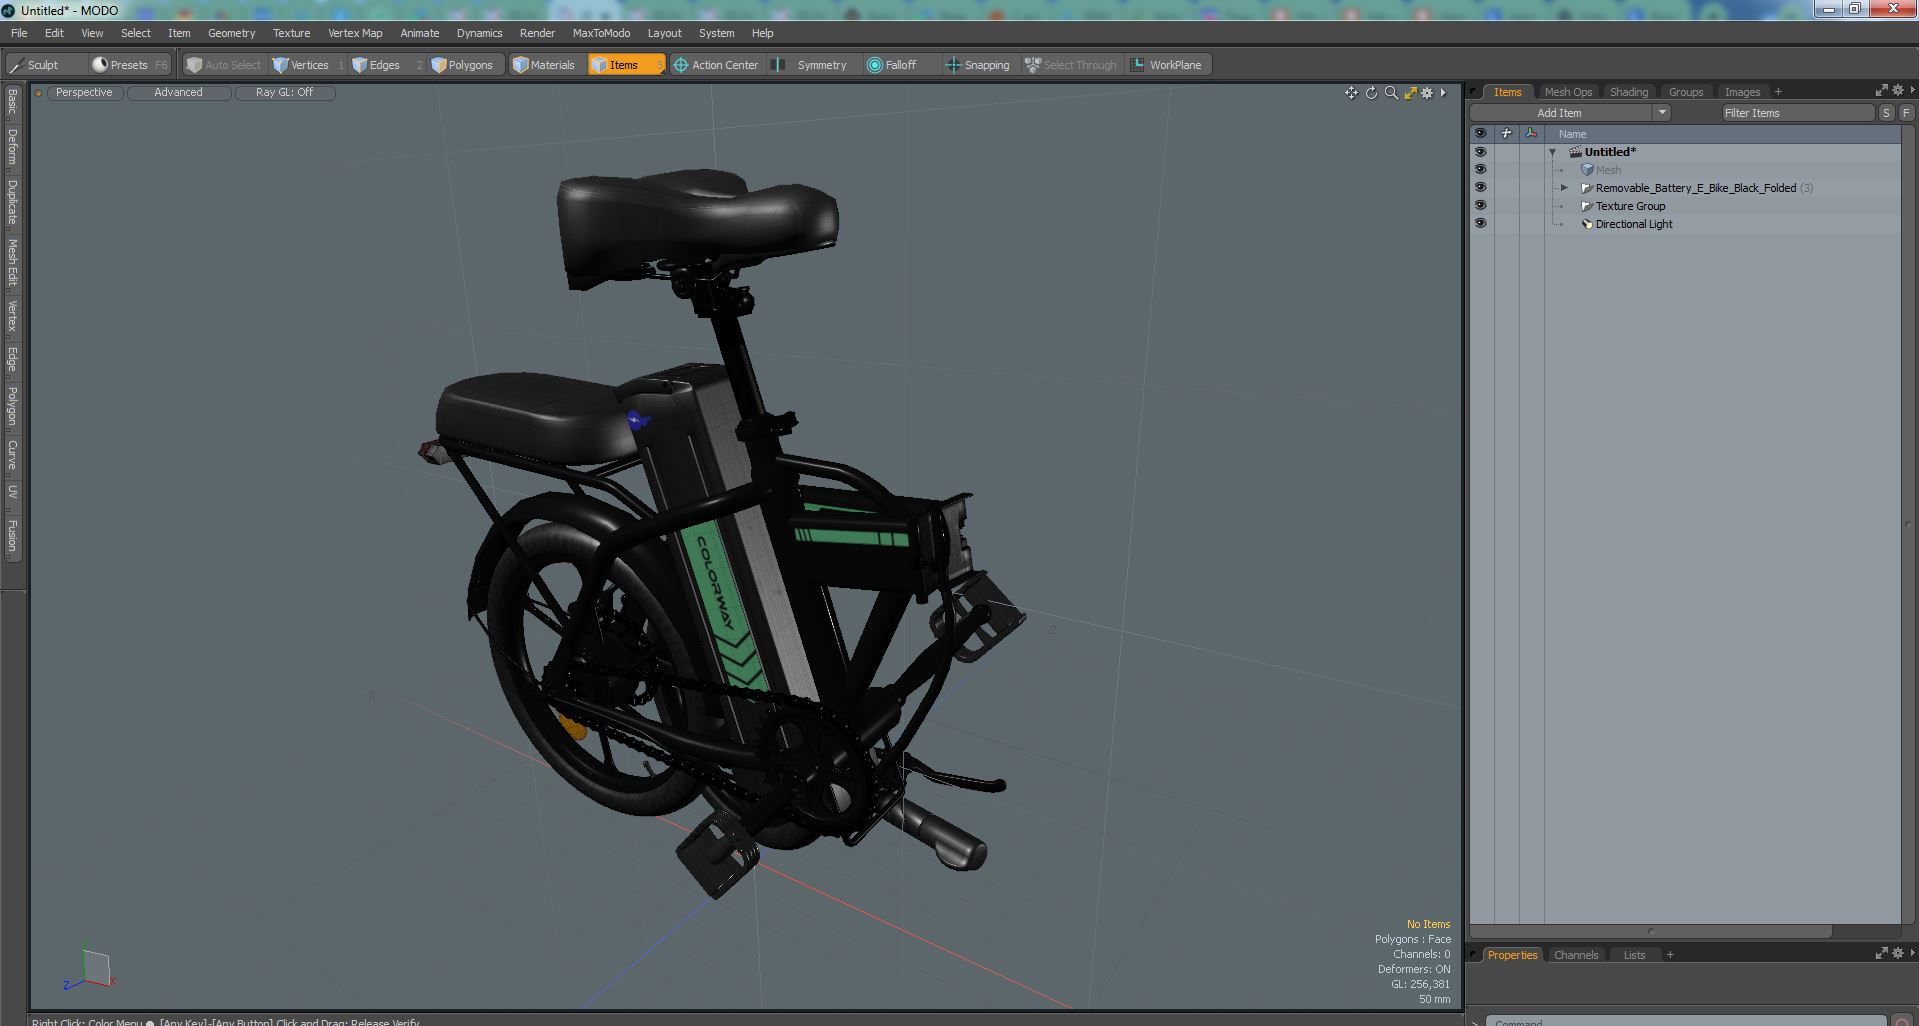Viewport: 1919px width, 1026px height.
Task: Open the Fusion side tab
Action: click(x=12, y=536)
